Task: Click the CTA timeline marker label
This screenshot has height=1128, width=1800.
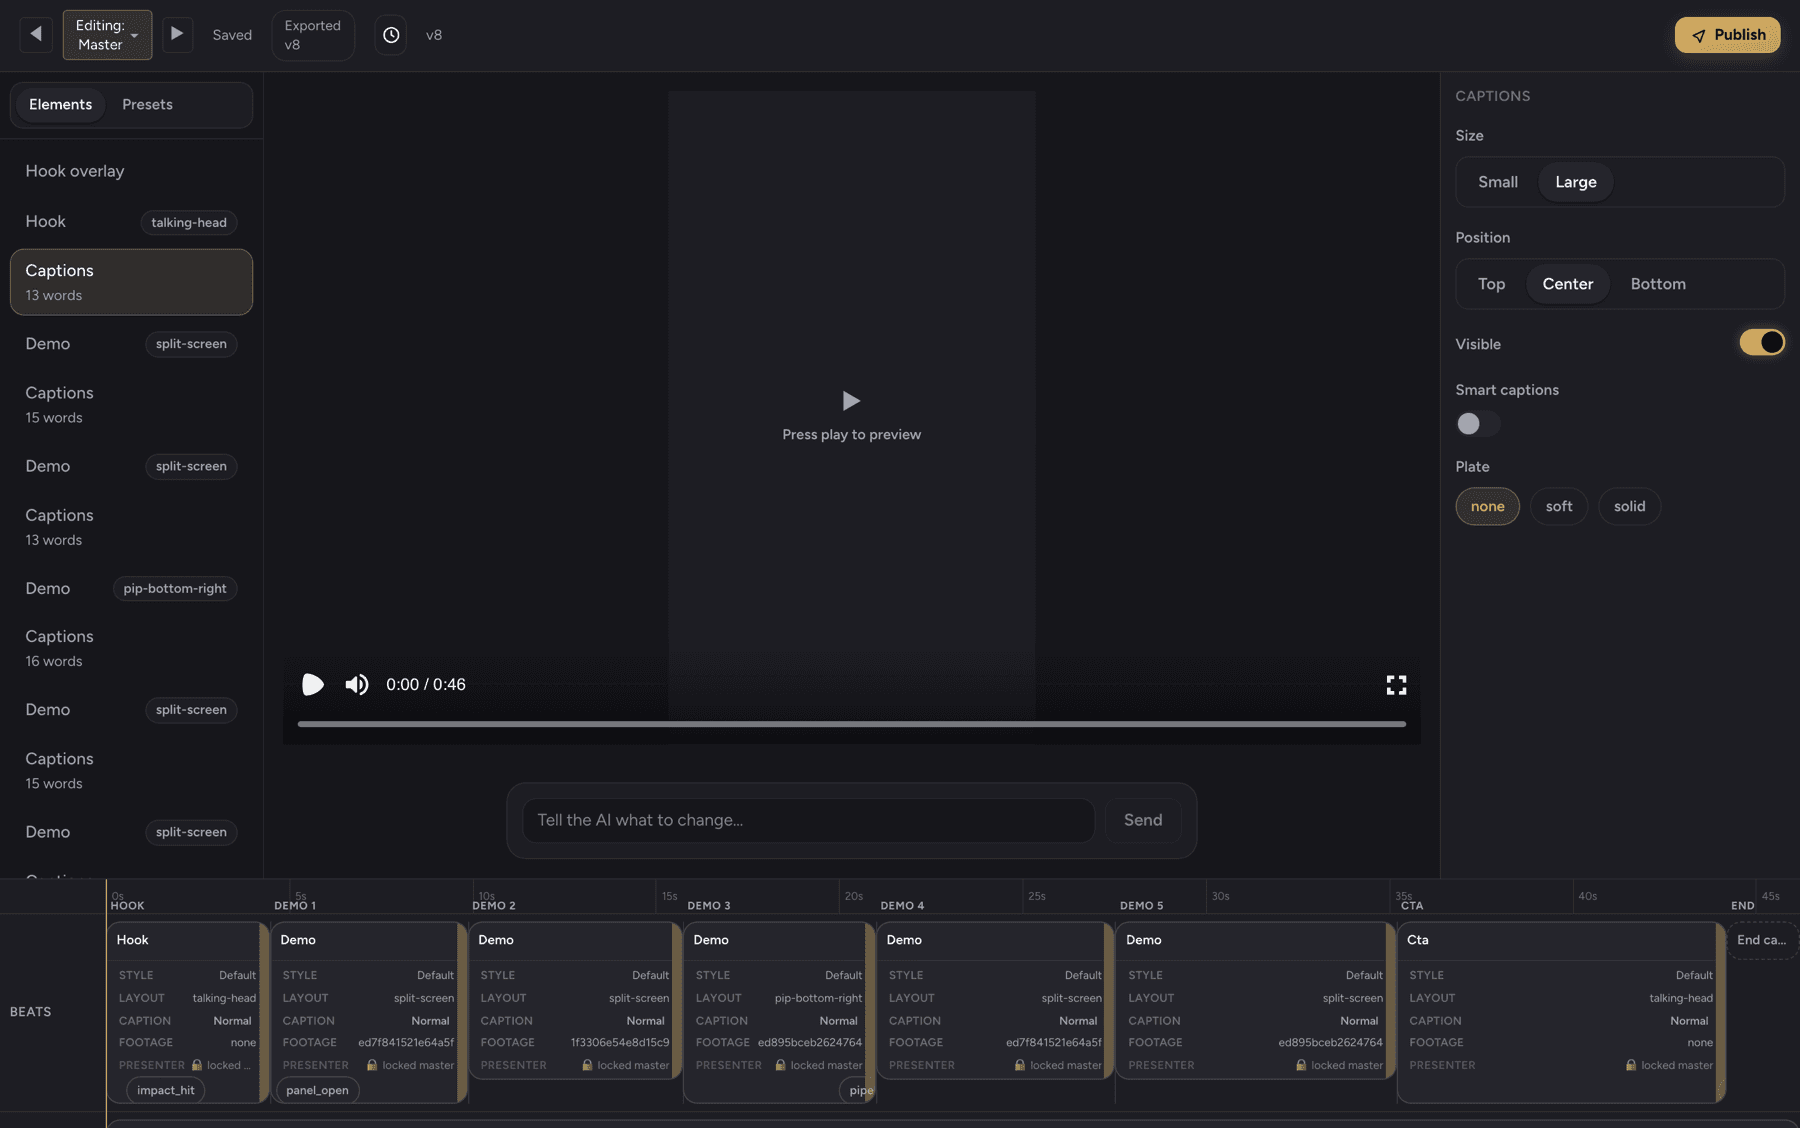Action: [x=1411, y=906]
